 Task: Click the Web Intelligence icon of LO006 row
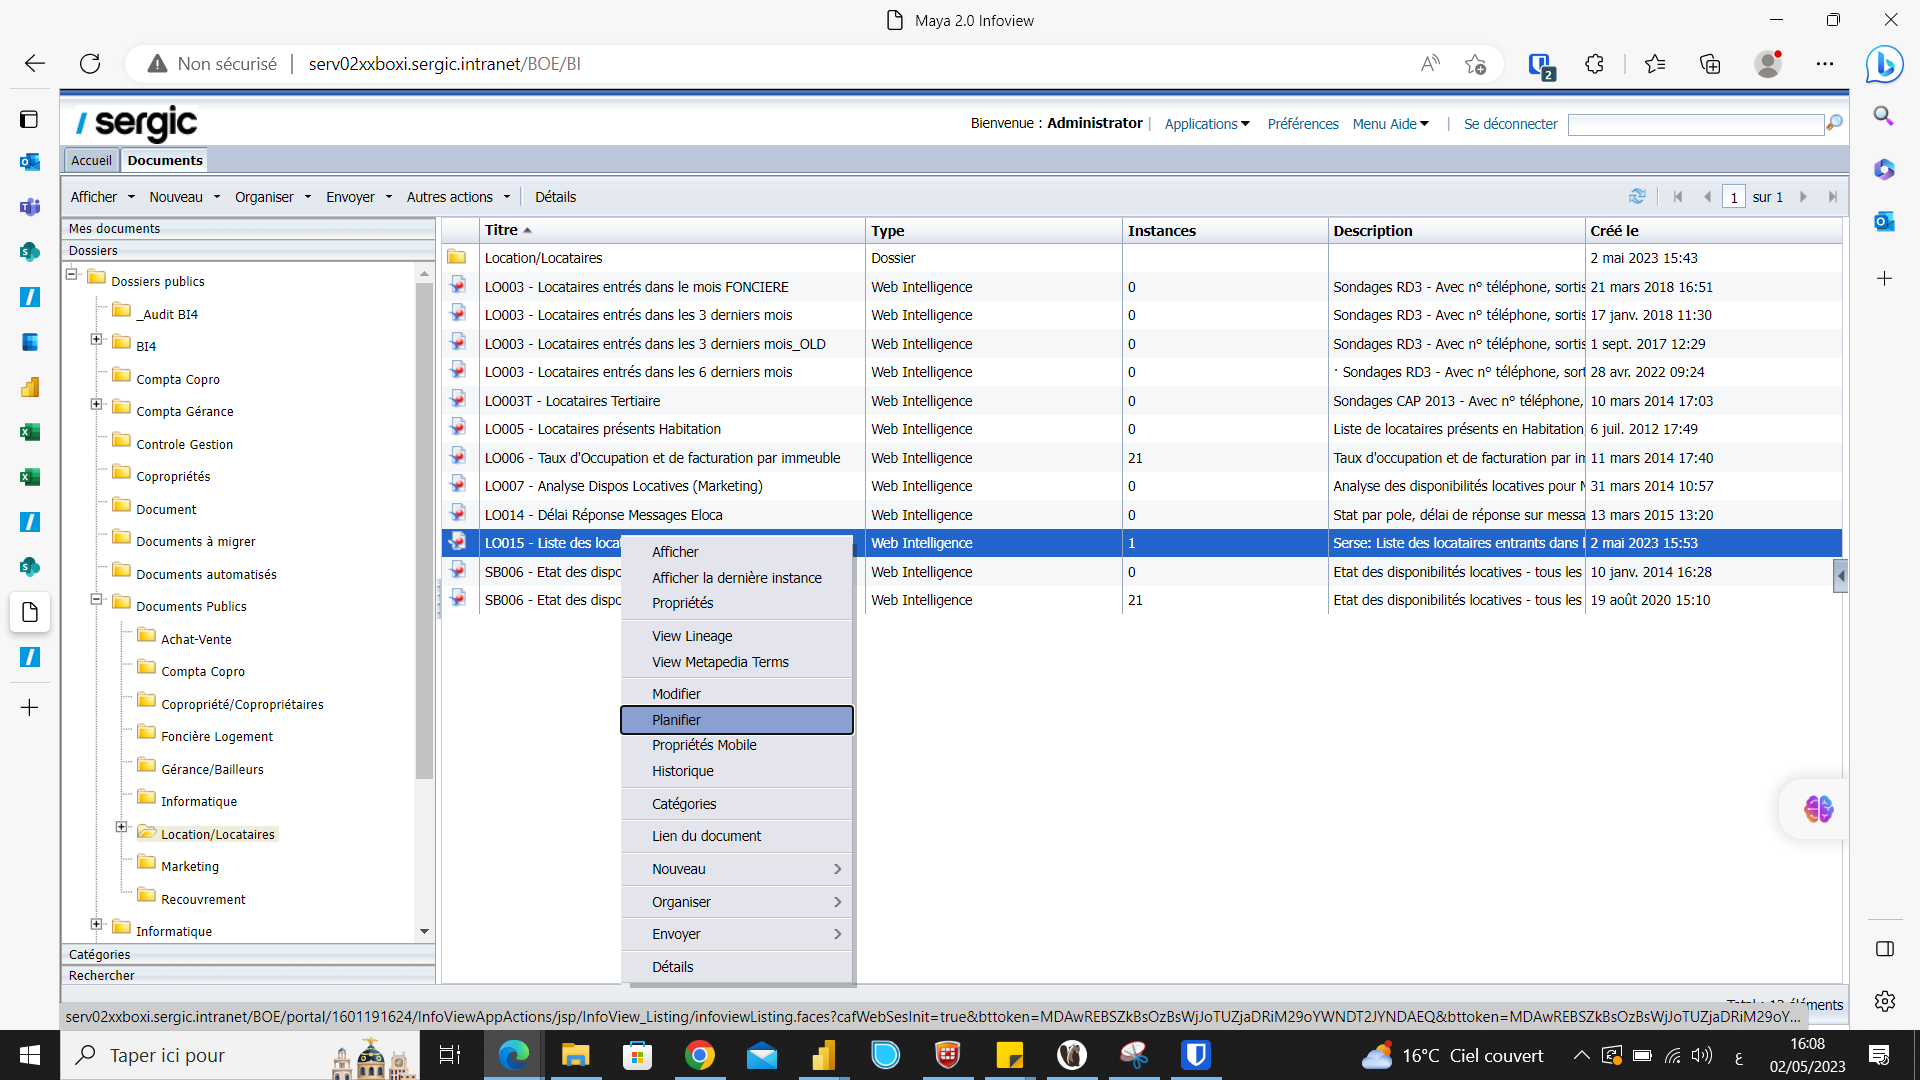458,457
